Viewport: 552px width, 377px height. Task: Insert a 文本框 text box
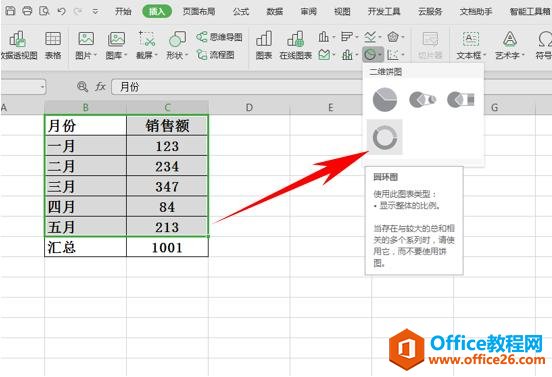(471, 45)
